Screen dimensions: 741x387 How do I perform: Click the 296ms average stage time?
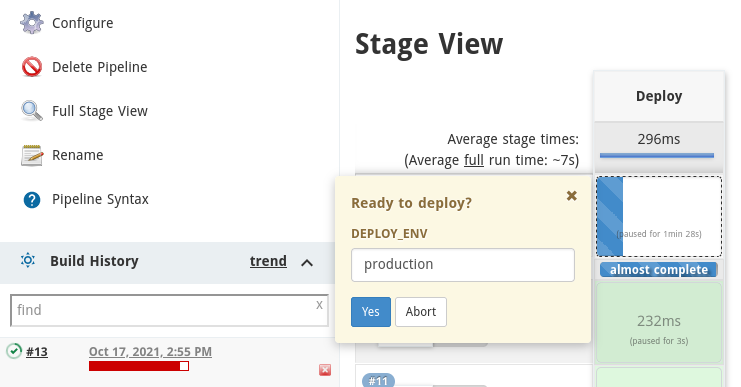click(659, 139)
